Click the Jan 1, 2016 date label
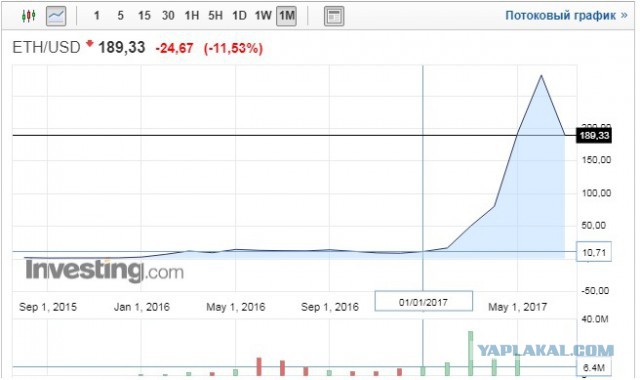640x380 pixels. coord(142,307)
